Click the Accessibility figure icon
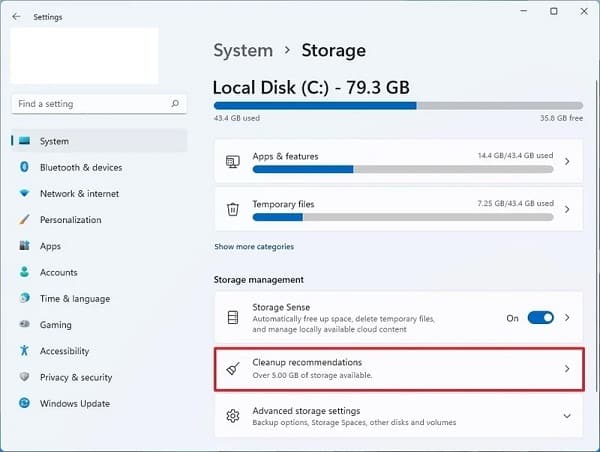 (24, 350)
